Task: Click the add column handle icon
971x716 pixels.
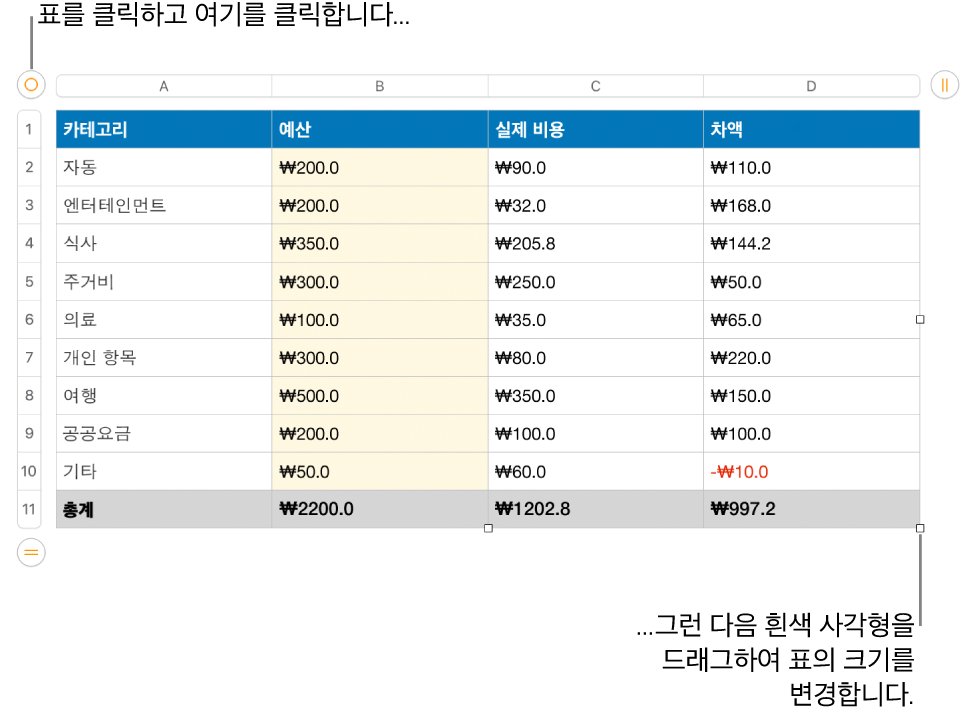Action: pyautogui.click(x=944, y=85)
